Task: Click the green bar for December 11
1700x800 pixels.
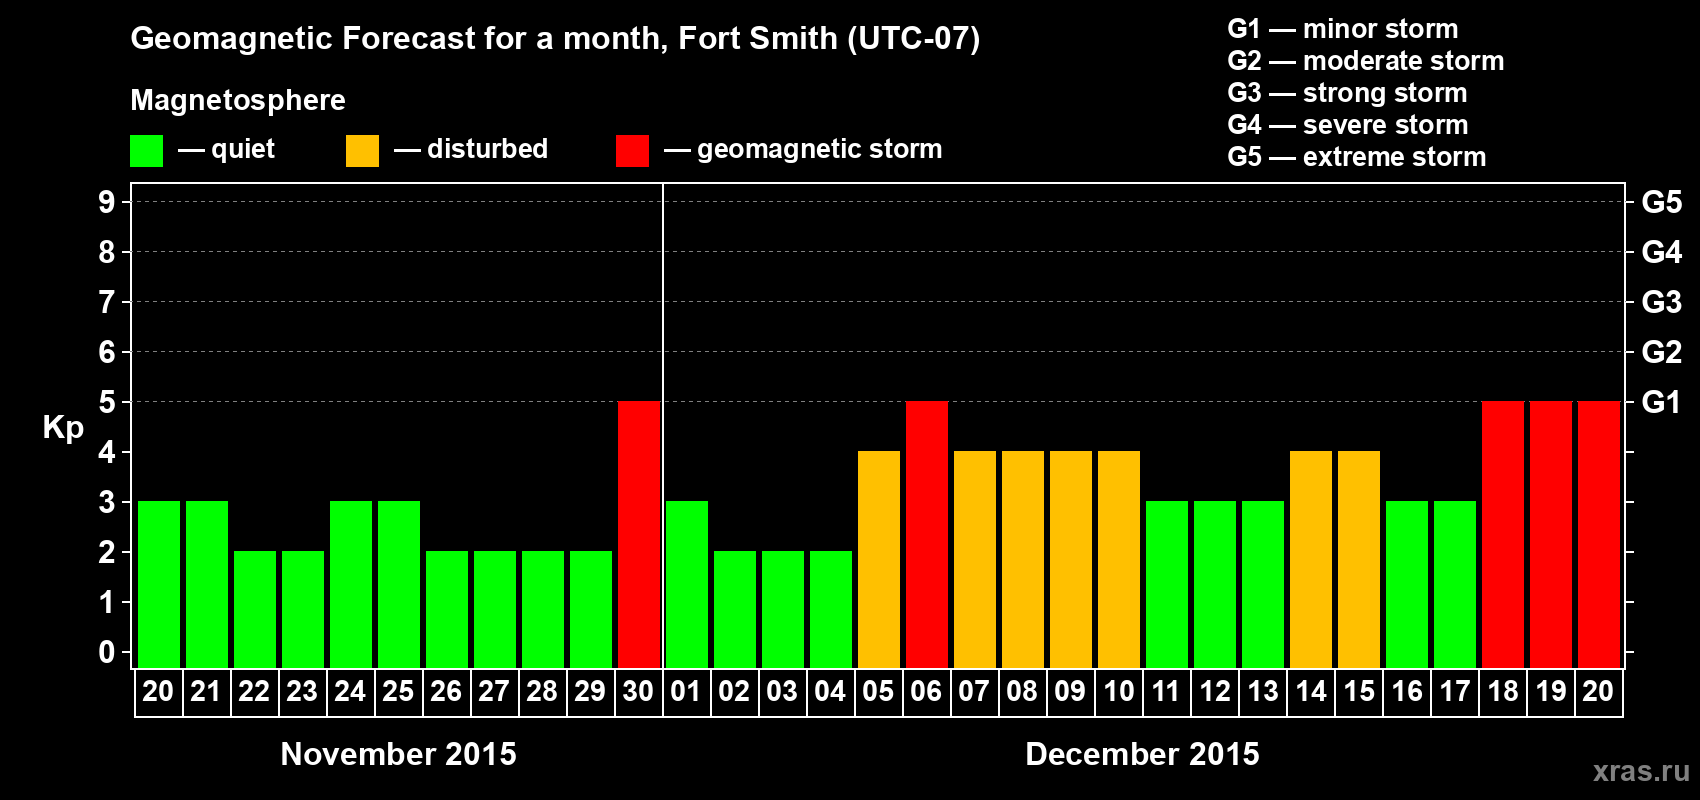Action: 1167,584
